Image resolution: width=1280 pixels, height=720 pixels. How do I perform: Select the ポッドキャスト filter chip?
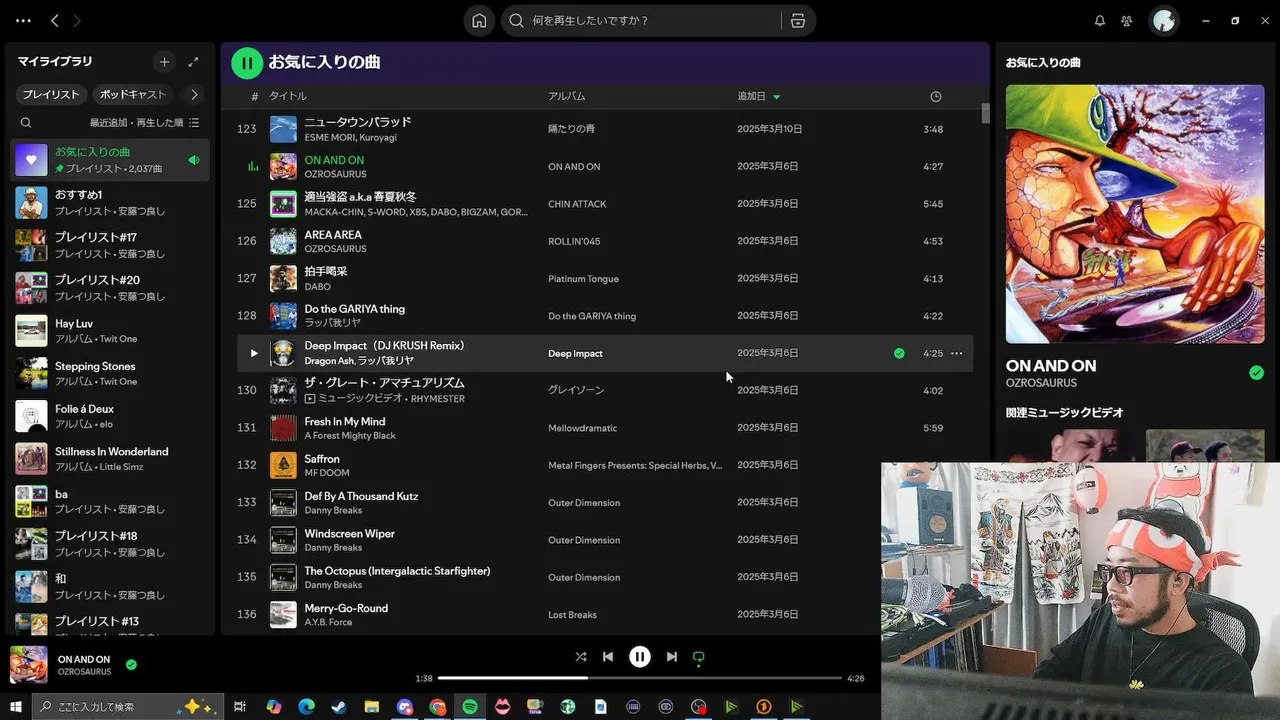(x=133, y=94)
